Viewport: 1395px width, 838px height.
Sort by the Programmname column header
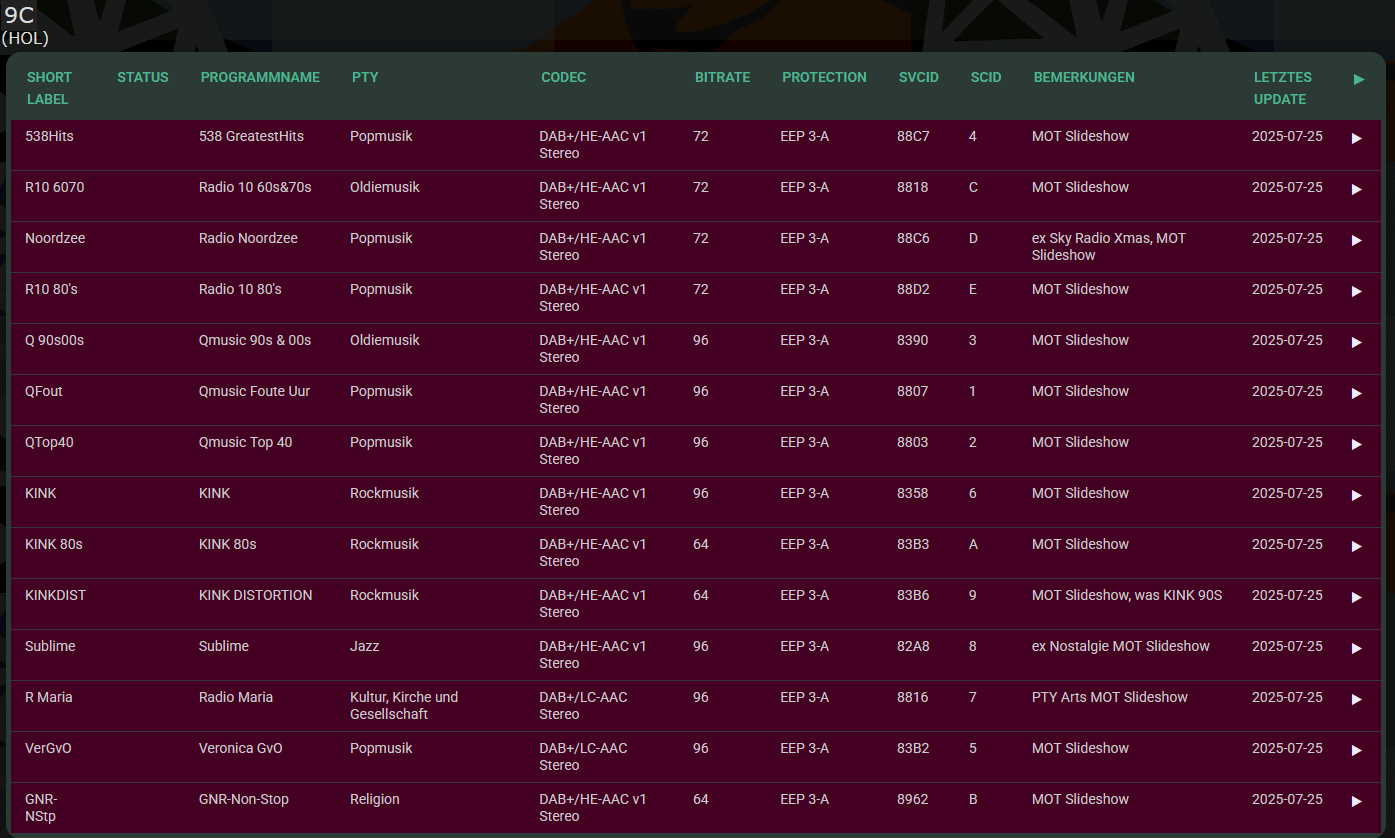[260, 77]
